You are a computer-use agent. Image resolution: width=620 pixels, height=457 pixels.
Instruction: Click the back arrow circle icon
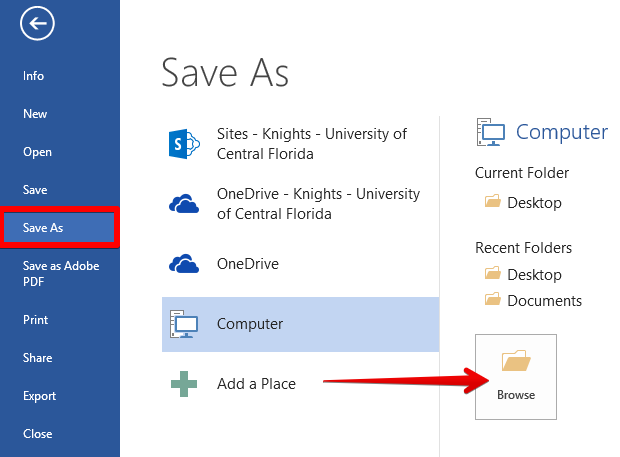click(36, 25)
